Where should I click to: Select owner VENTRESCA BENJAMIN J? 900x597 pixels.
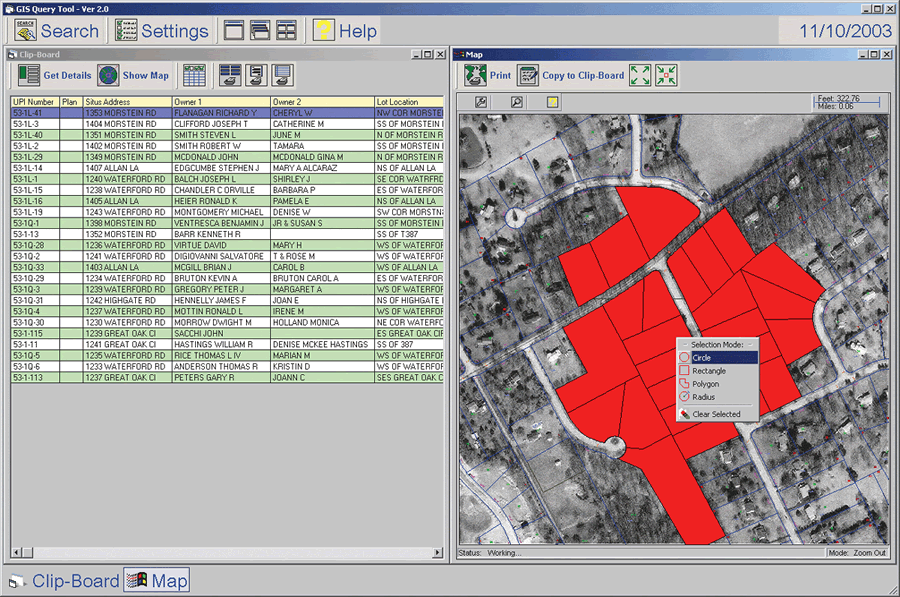(221, 223)
